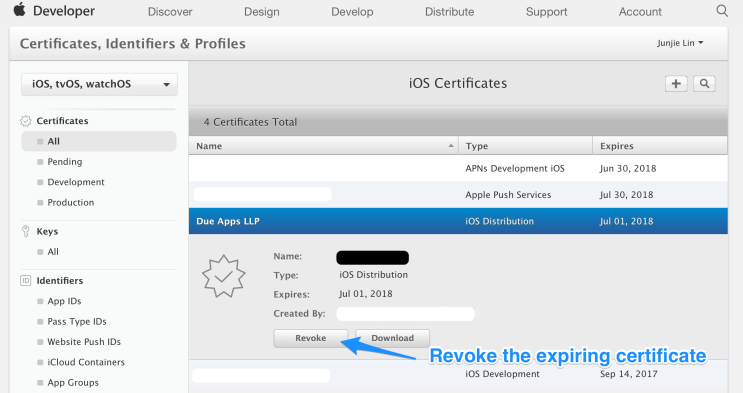Click Jul 30, 2018 expiry date
The image size is (743, 393).
pos(626,195)
